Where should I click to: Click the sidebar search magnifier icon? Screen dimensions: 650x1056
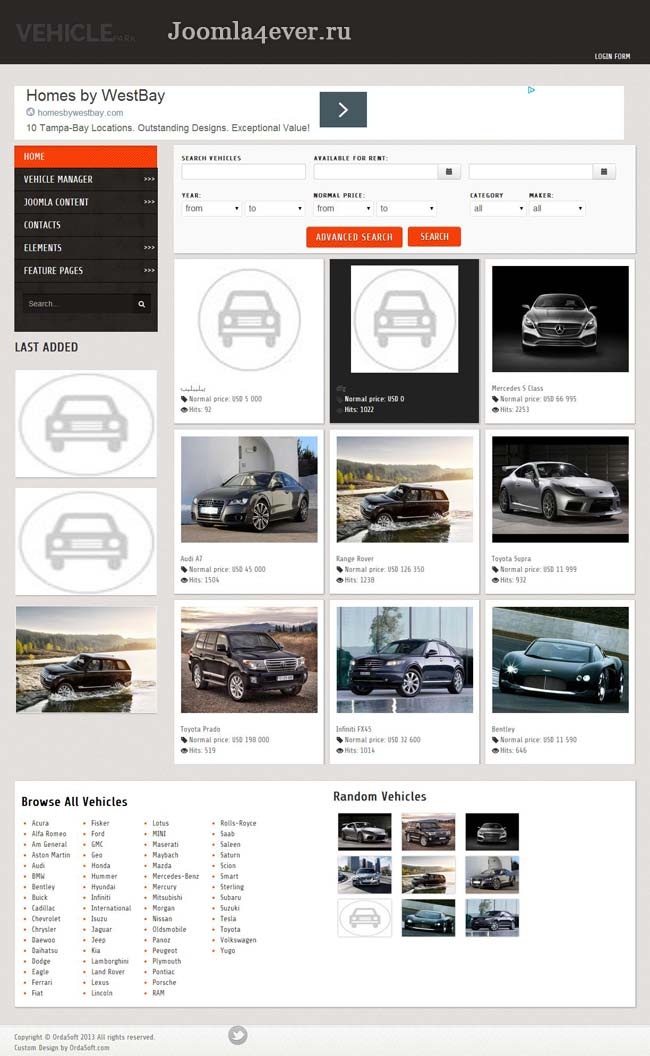pyautogui.click(x=142, y=304)
